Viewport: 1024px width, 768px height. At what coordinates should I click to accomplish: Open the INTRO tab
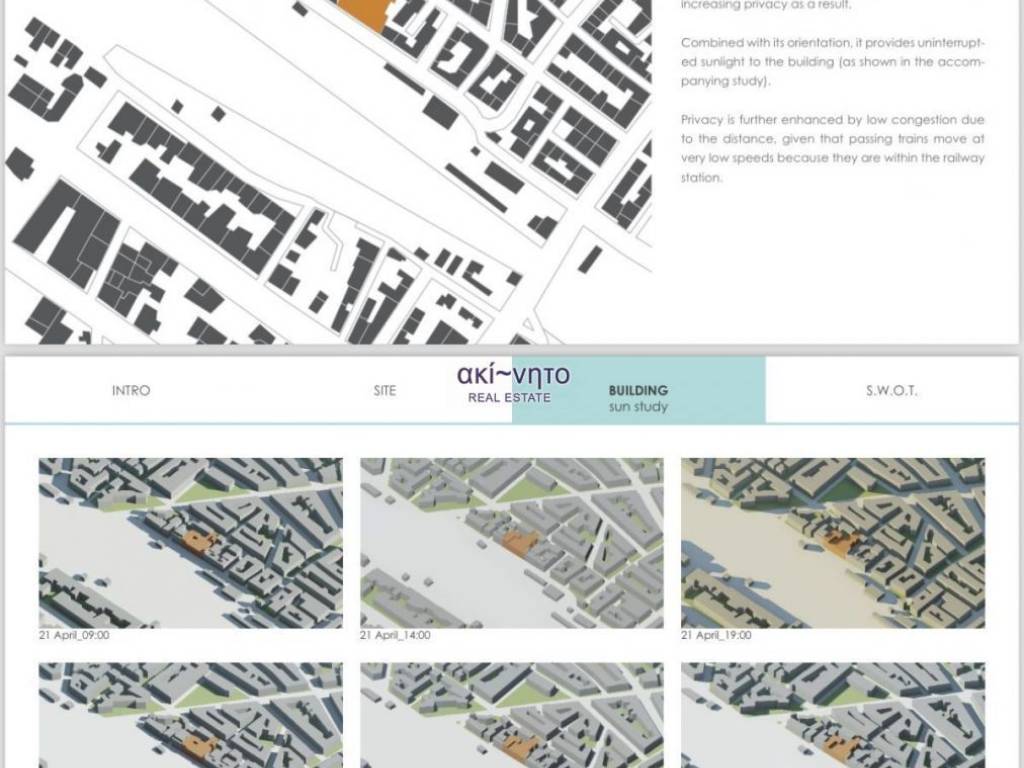131,391
